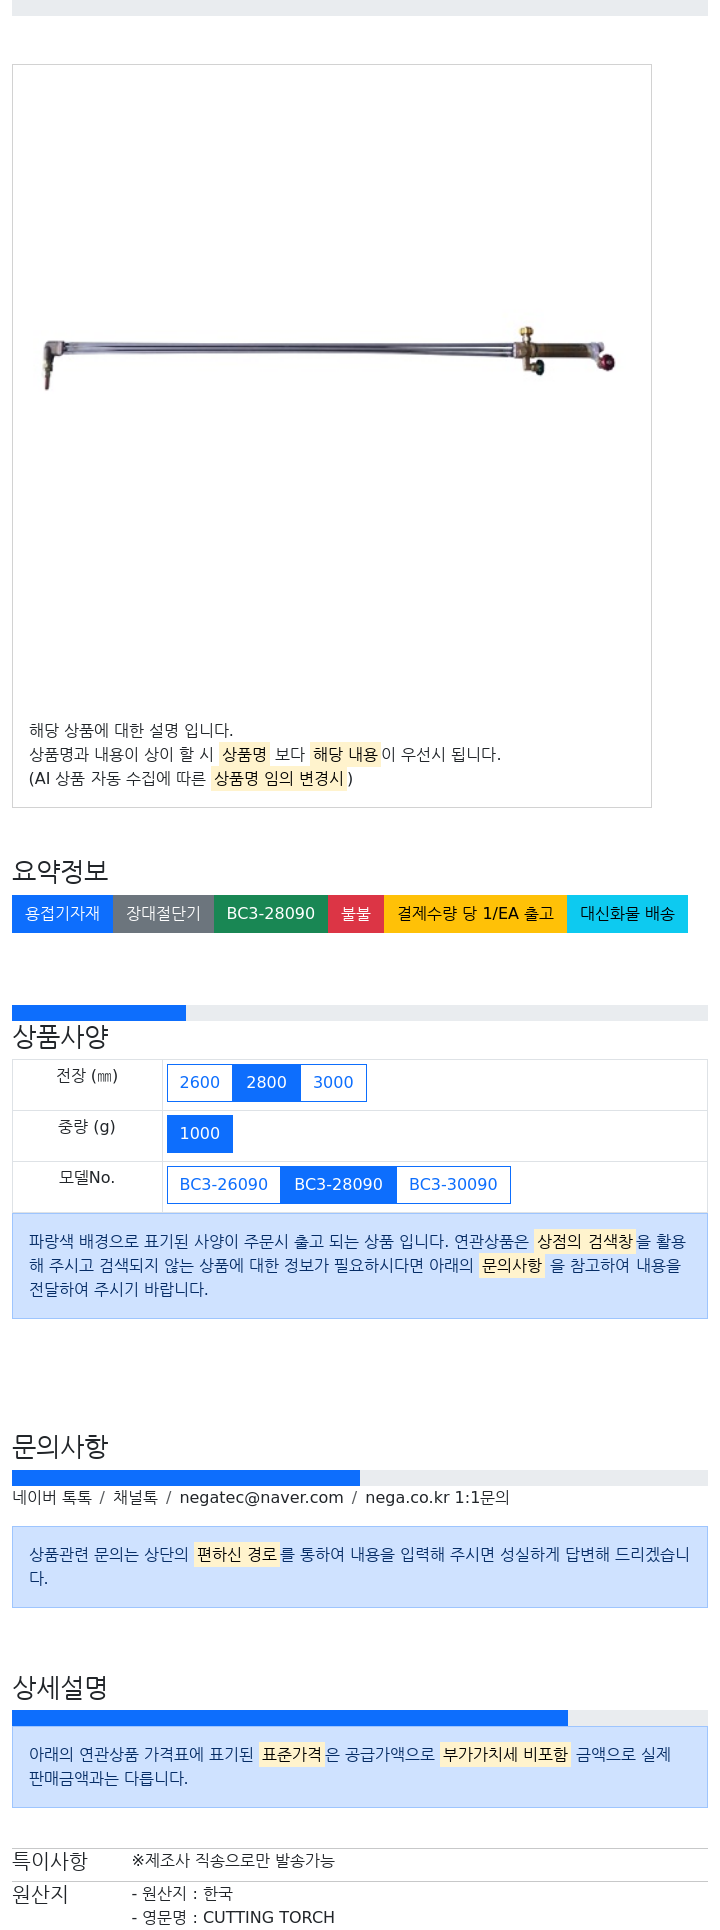This screenshot has width=720, height=1930.
Task: Click the cutting torch product image
Action: [331, 357]
